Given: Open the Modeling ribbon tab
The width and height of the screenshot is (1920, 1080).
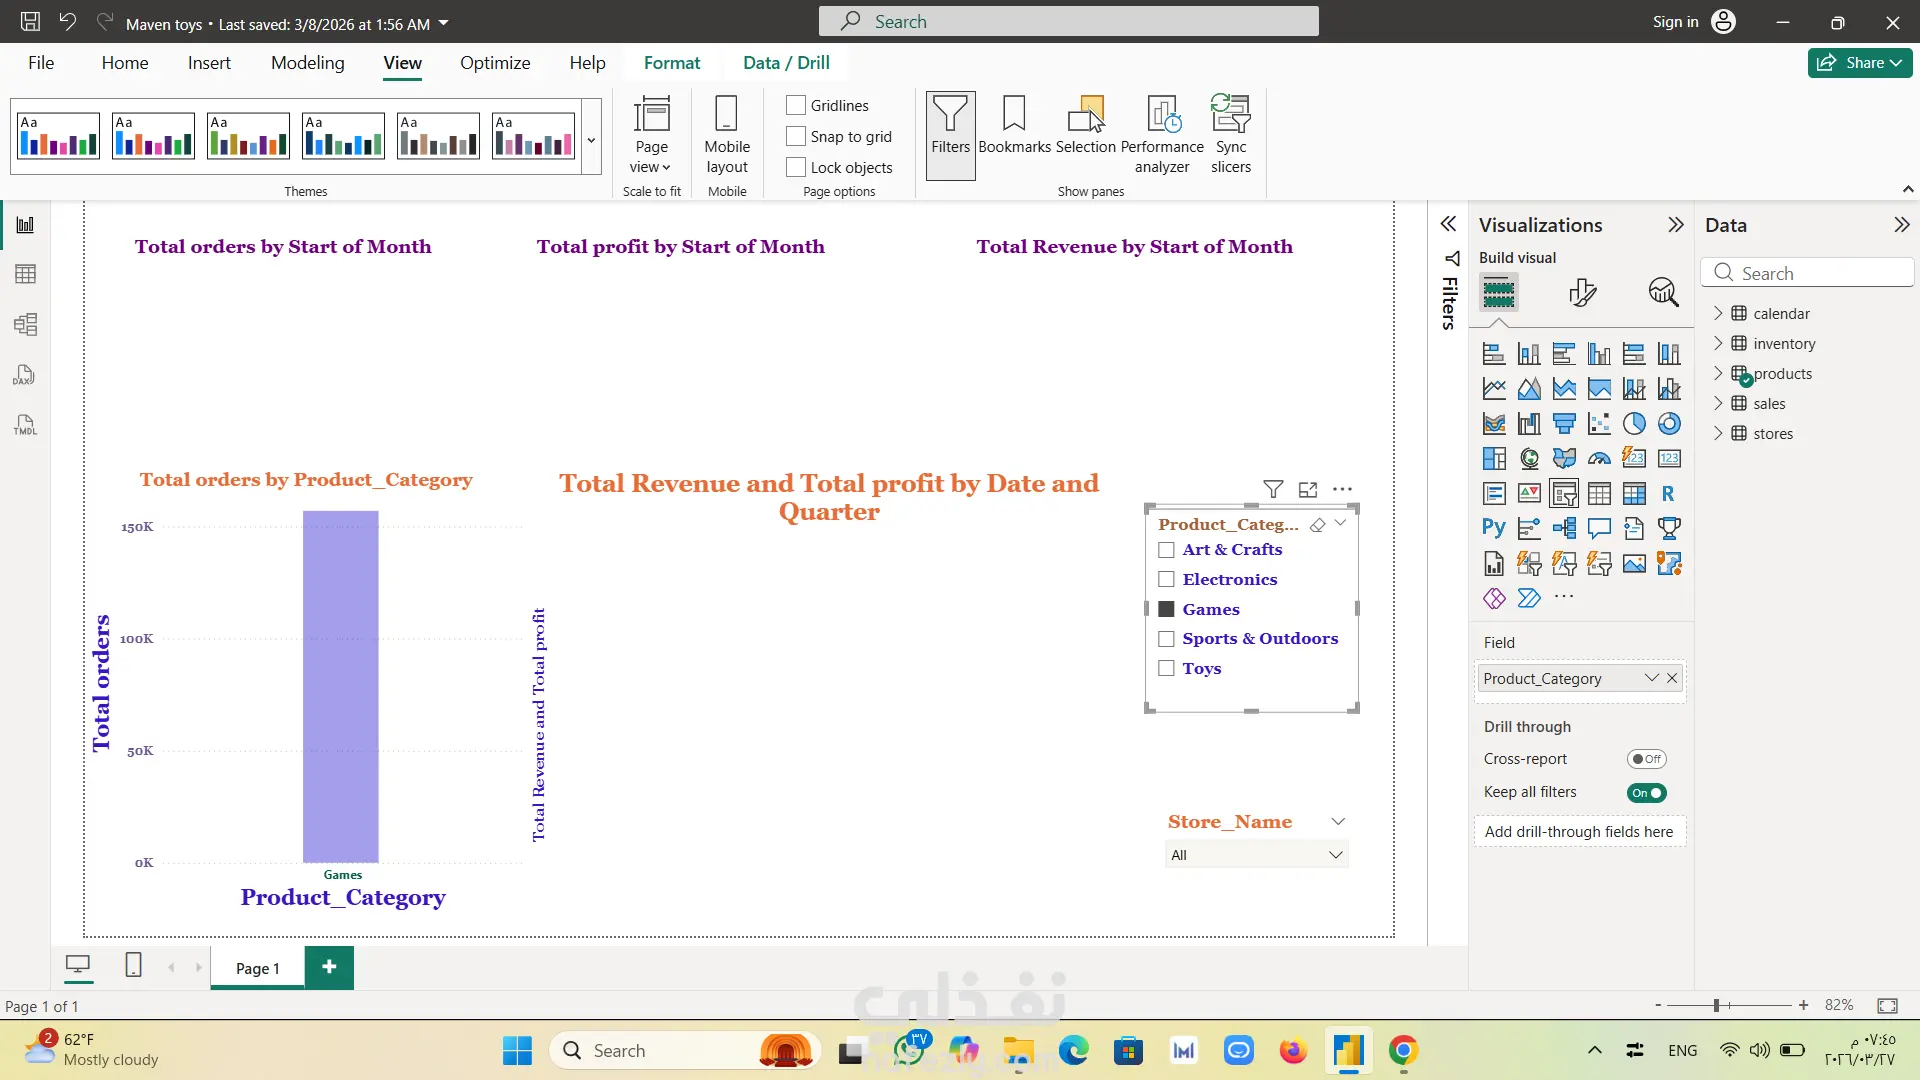Looking at the screenshot, I should [x=307, y=63].
